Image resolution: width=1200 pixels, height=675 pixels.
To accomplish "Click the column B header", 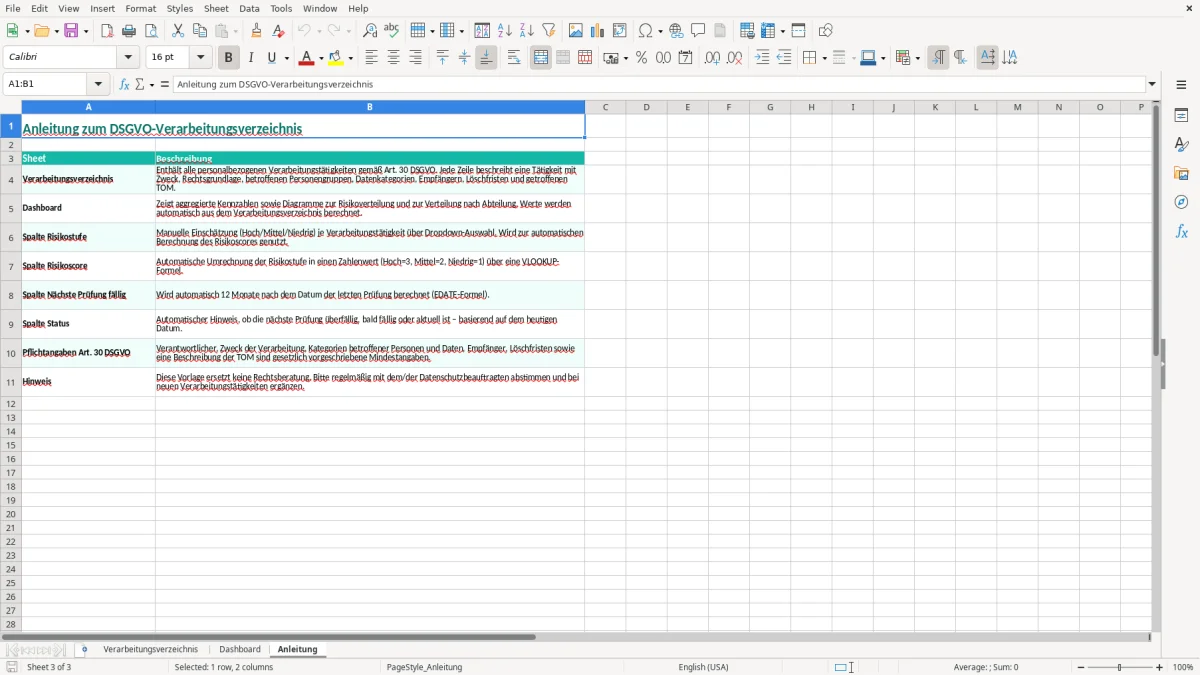I will 370,107.
